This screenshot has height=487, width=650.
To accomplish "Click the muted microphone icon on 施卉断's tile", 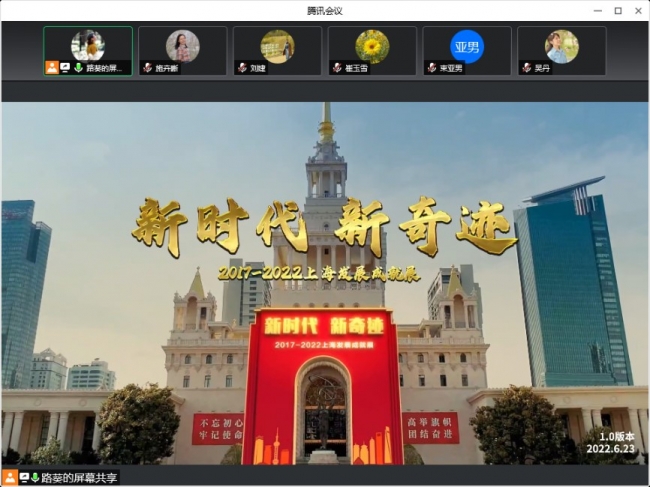I will 148,68.
